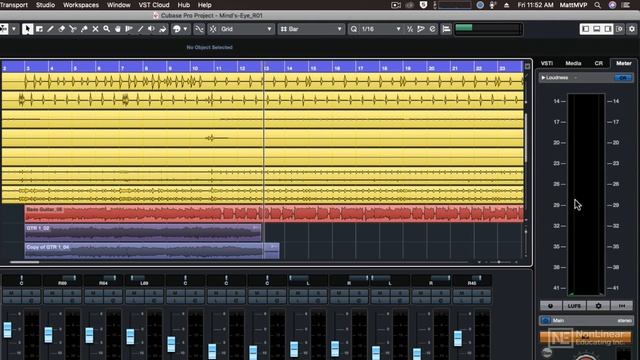Click the L69 pan control

click(x=144, y=280)
